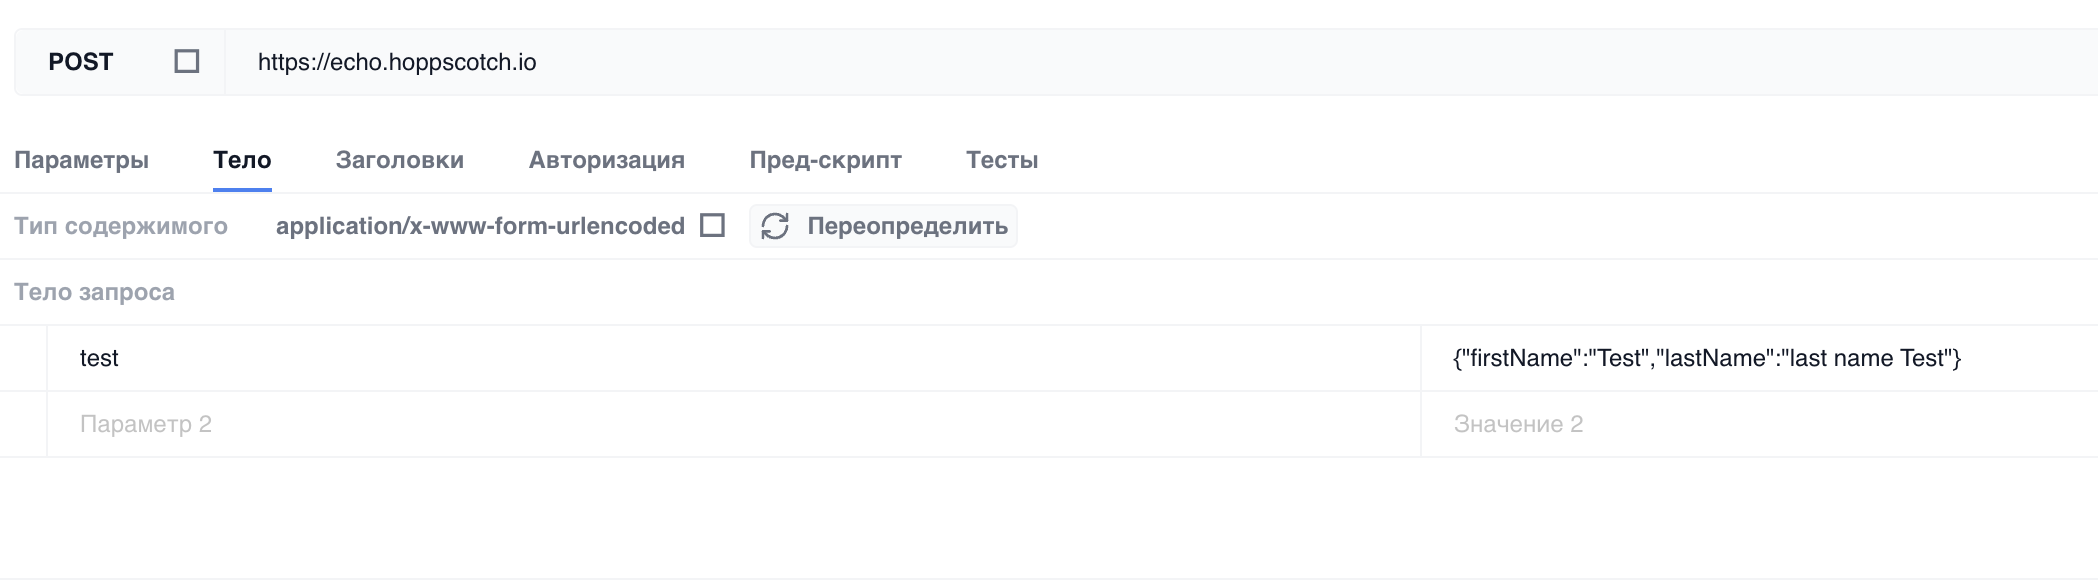The image size is (2098, 582).
Task: Toggle the checkbox beside POST method
Action: point(185,62)
